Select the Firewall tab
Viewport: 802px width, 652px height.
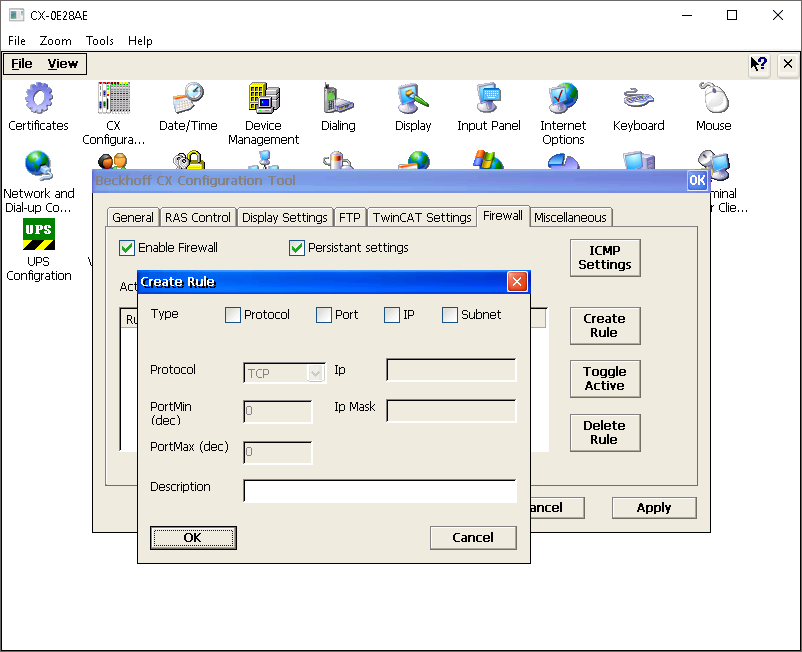(503, 216)
